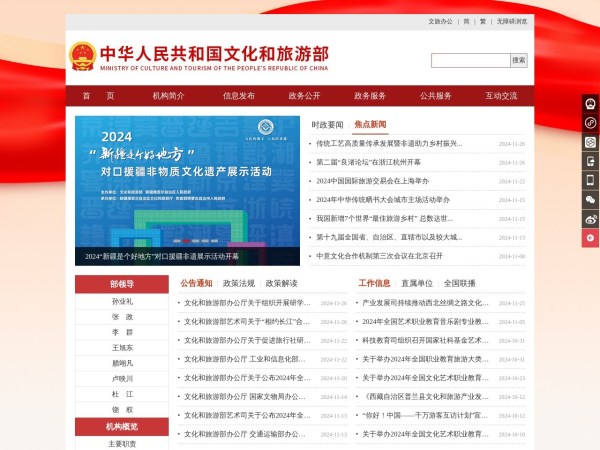Open the mobile client icon with arrows
The image size is (600, 450).
tap(590, 161)
